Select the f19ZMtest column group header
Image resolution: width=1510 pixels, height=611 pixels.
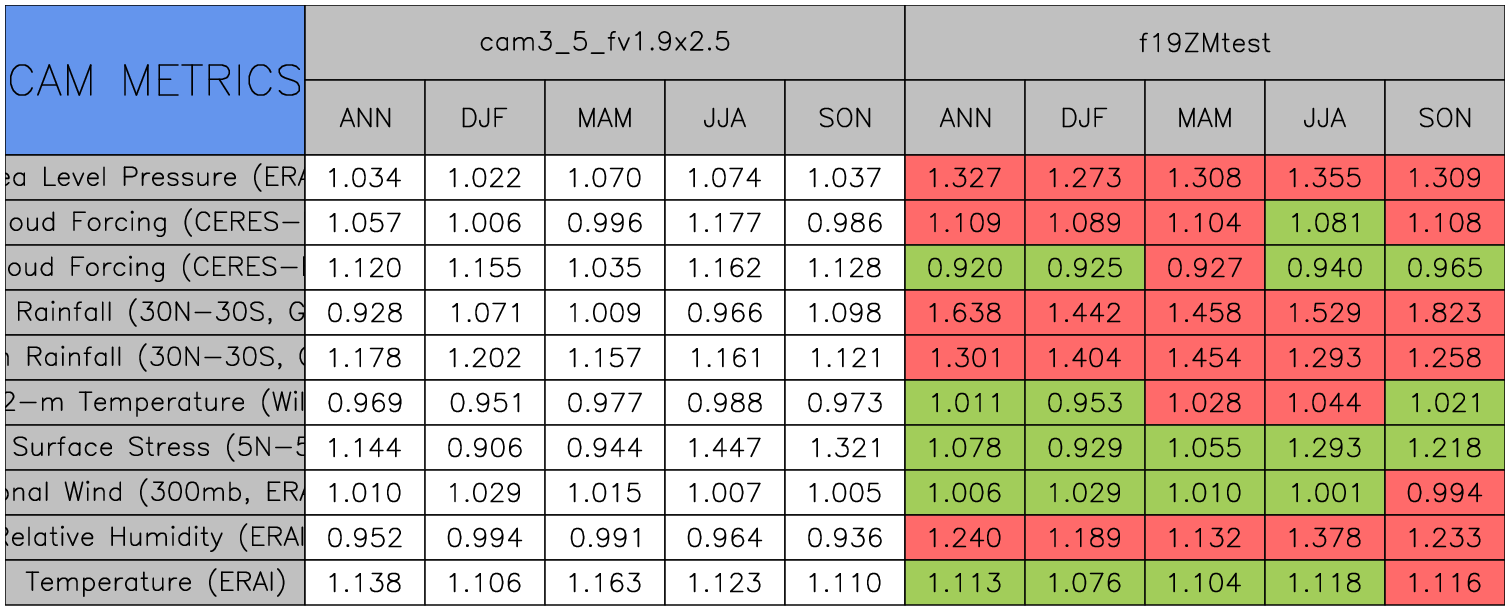click(x=1205, y=42)
